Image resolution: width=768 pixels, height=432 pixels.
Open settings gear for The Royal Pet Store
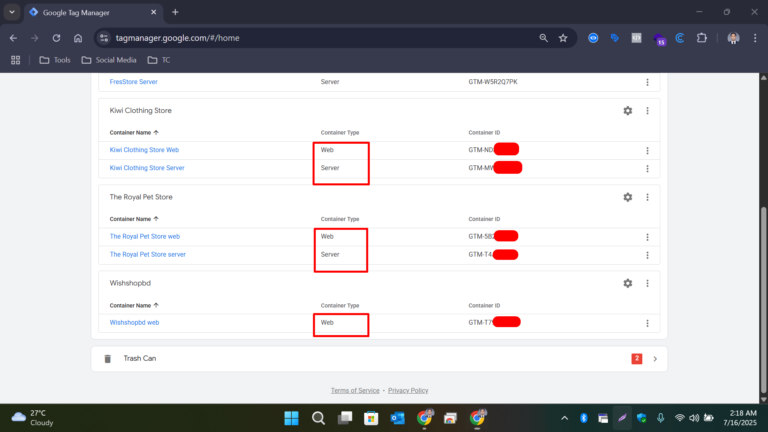coord(627,197)
